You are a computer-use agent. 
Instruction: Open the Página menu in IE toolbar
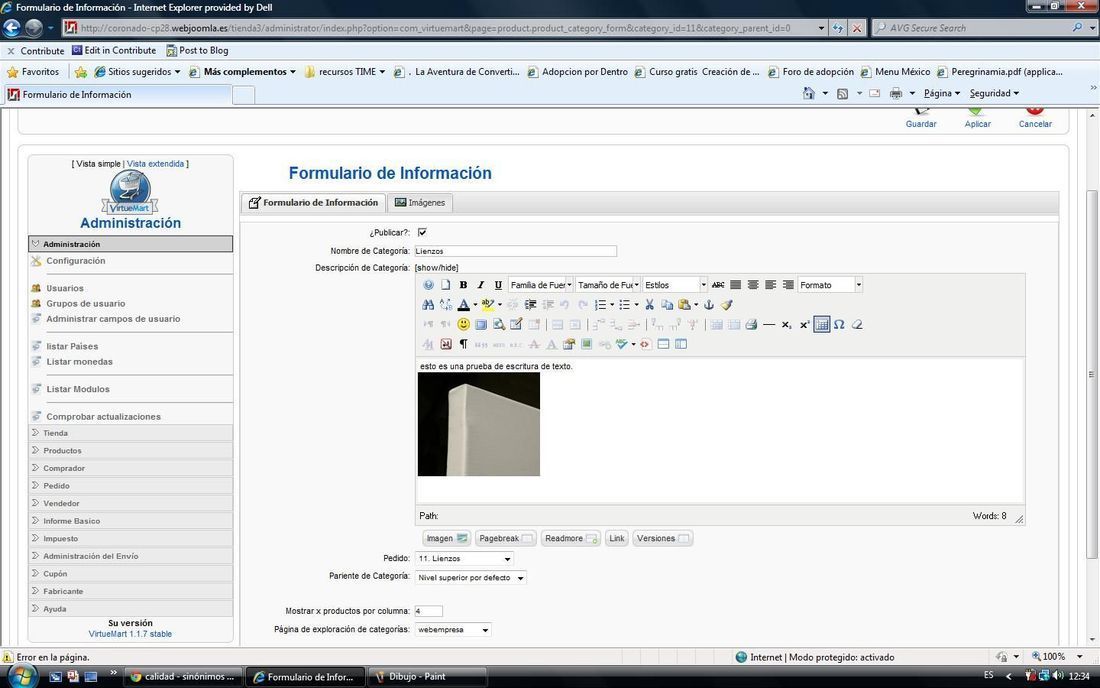point(941,93)
